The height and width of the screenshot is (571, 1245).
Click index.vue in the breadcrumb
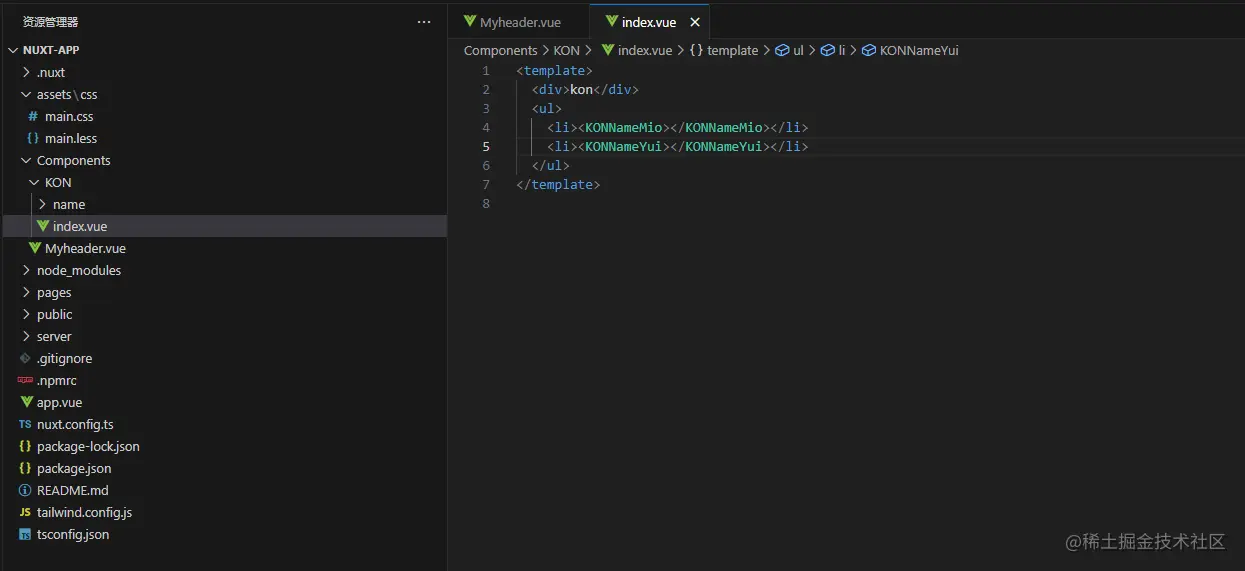point(645,50)
